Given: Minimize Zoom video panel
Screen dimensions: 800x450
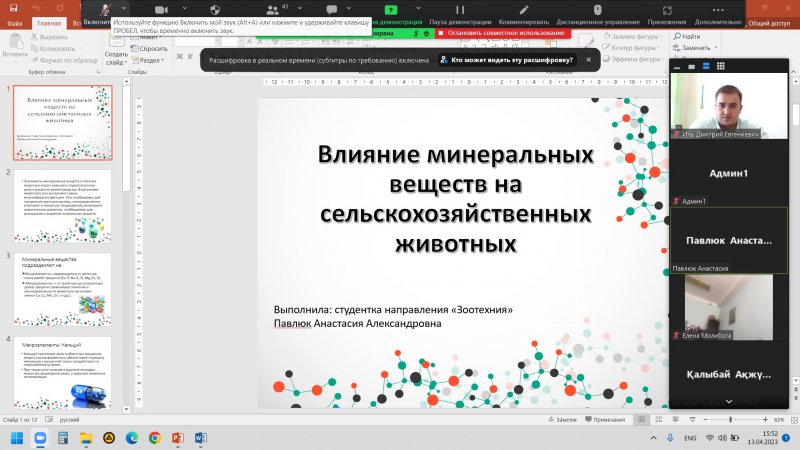Looking at the screenshot, I should (677, 66).
